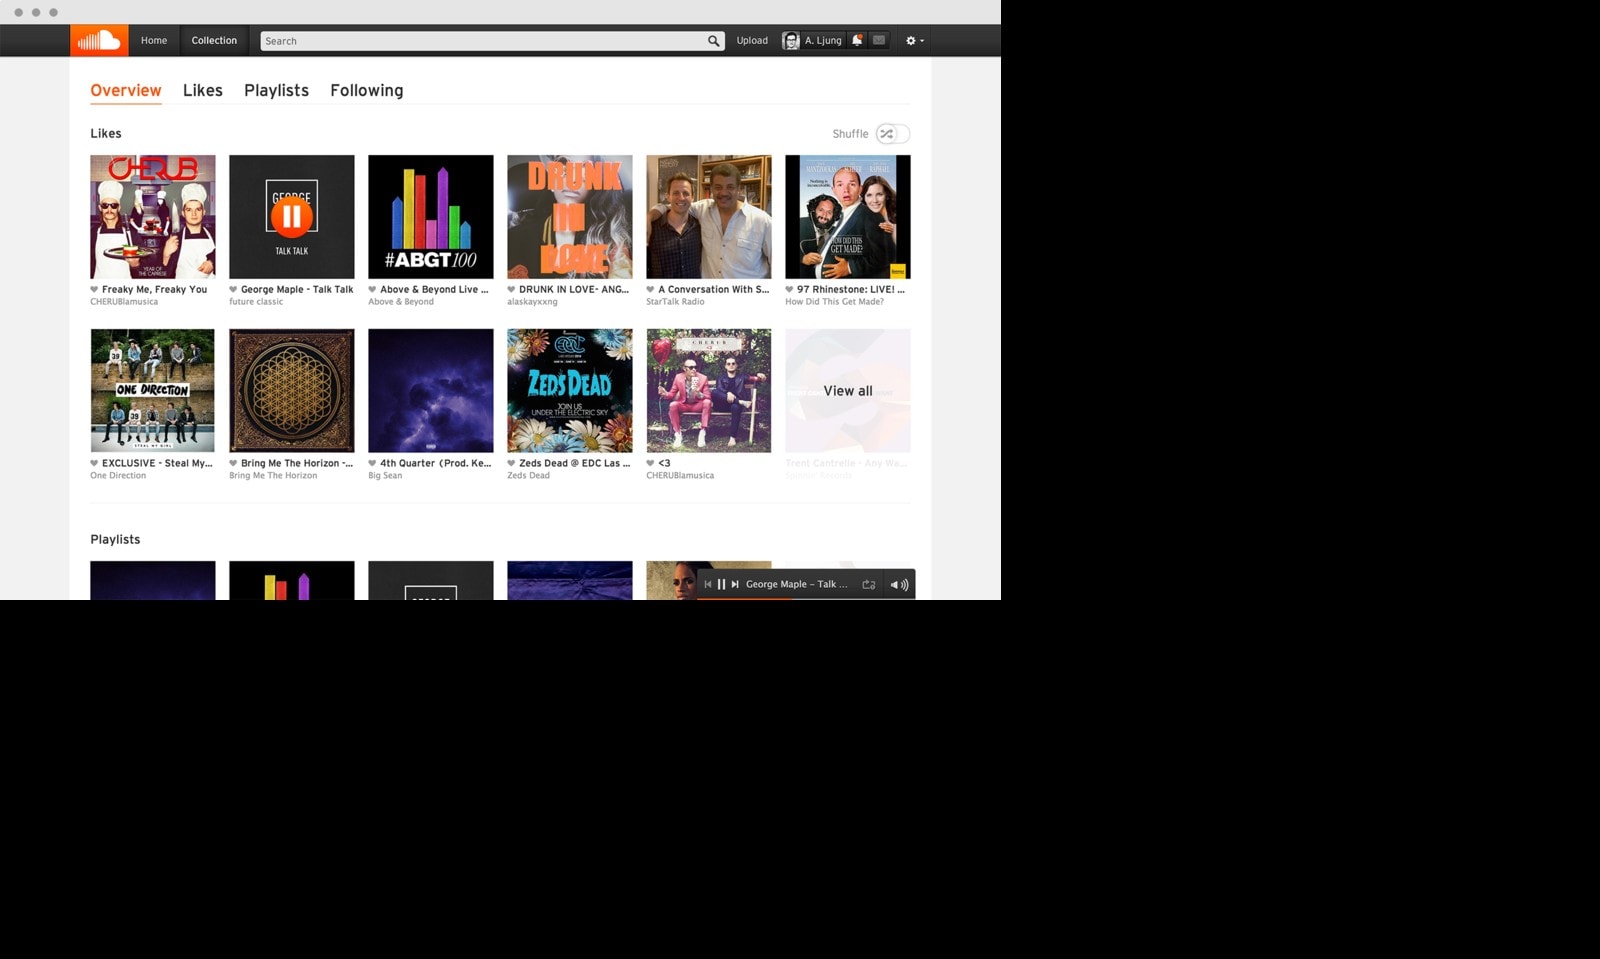Open notifications bell icon

coord(857,40)
